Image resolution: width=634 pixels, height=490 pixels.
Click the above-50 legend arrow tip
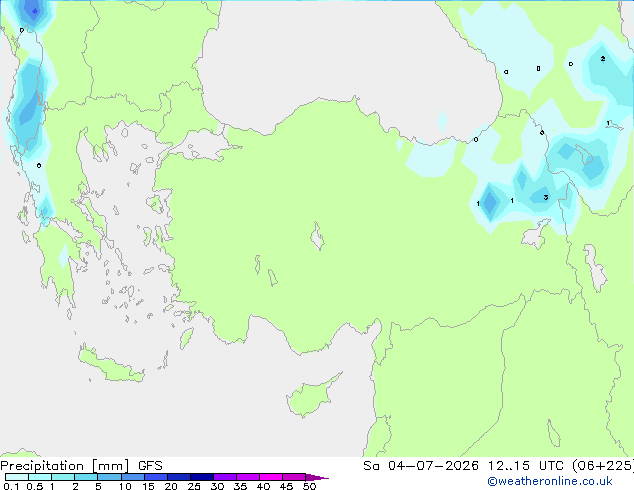317,477
